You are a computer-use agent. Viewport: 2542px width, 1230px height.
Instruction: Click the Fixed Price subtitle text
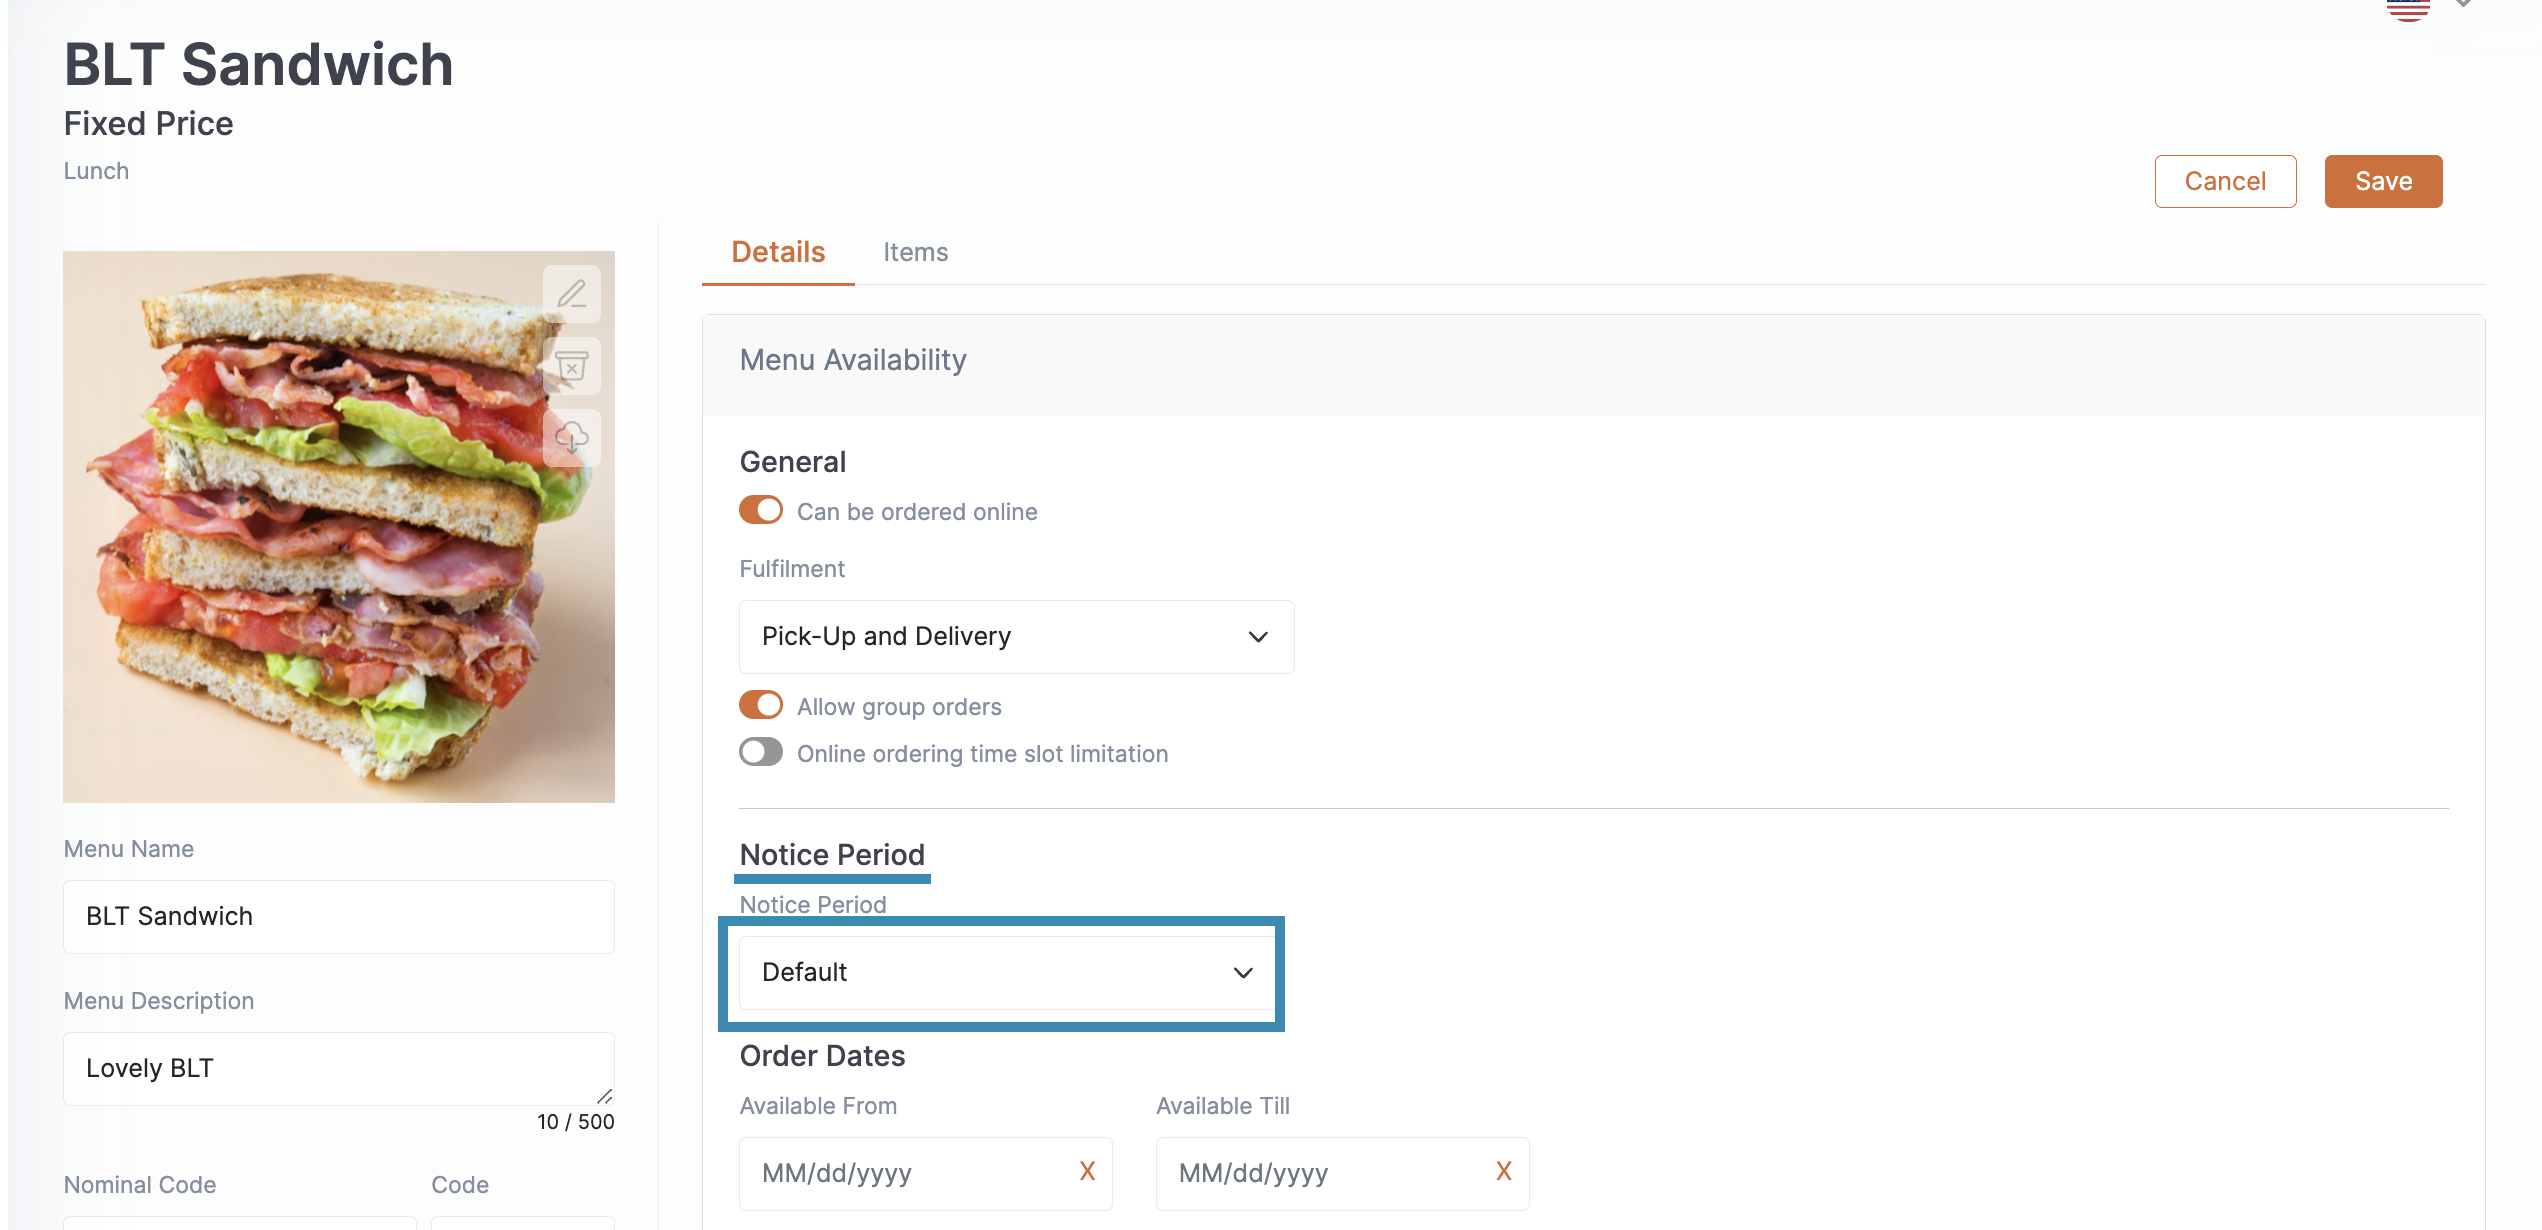(148, 124)
